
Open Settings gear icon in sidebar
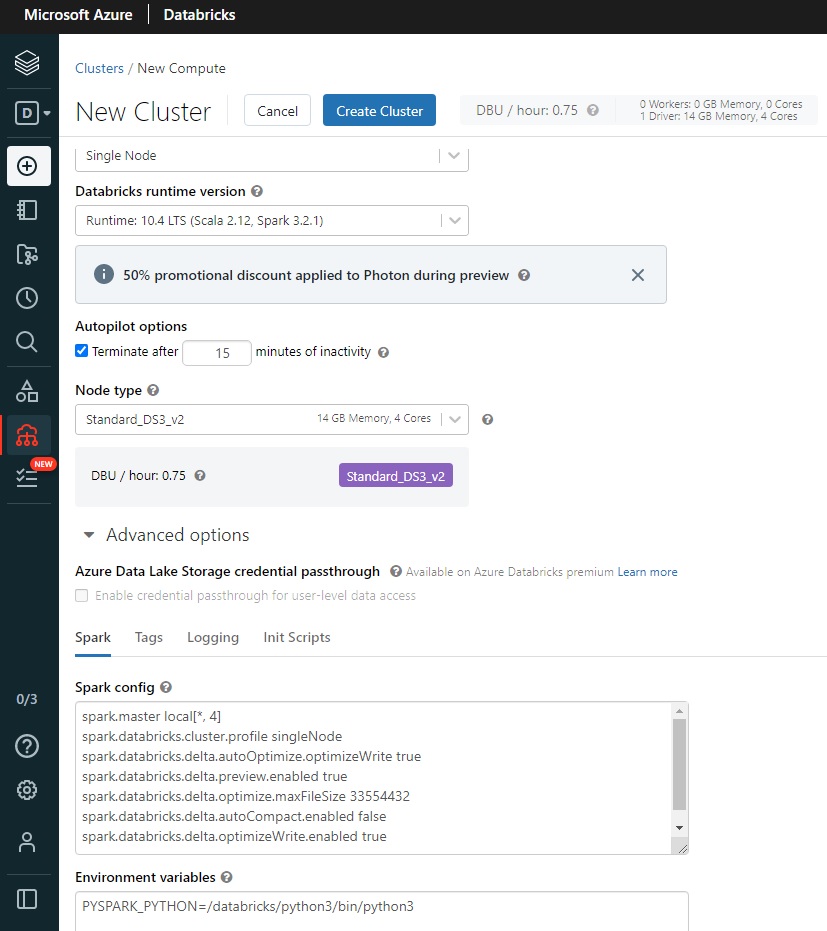tap(28, 790)
